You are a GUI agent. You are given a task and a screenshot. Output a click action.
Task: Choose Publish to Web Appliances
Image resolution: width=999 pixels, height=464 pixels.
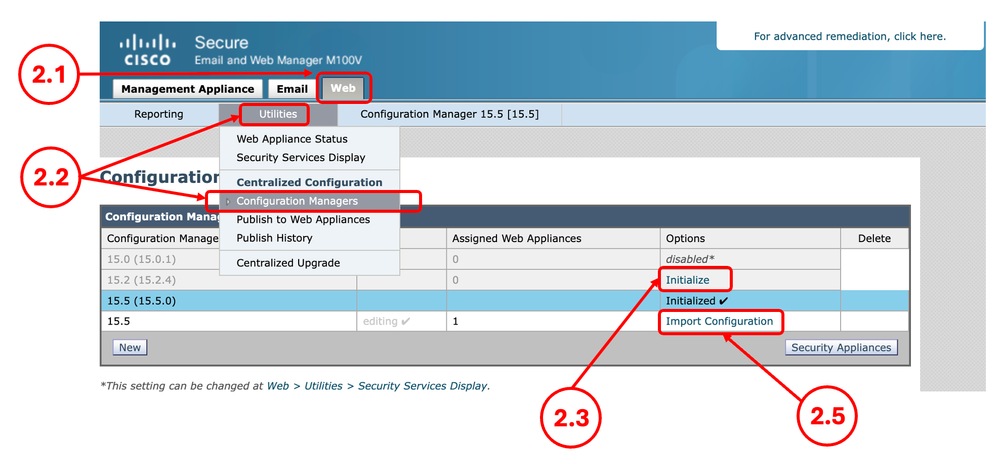tap(303, 219)
